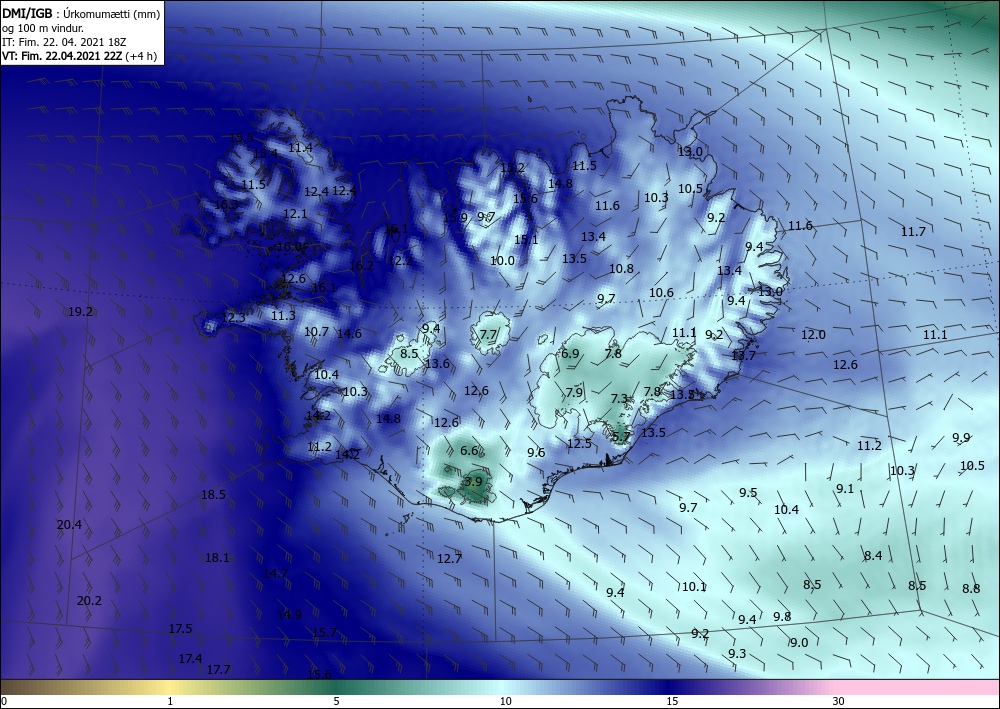1000x709 pixels.
Task: Click the map value 14.7
Action: tap(276, 573)
